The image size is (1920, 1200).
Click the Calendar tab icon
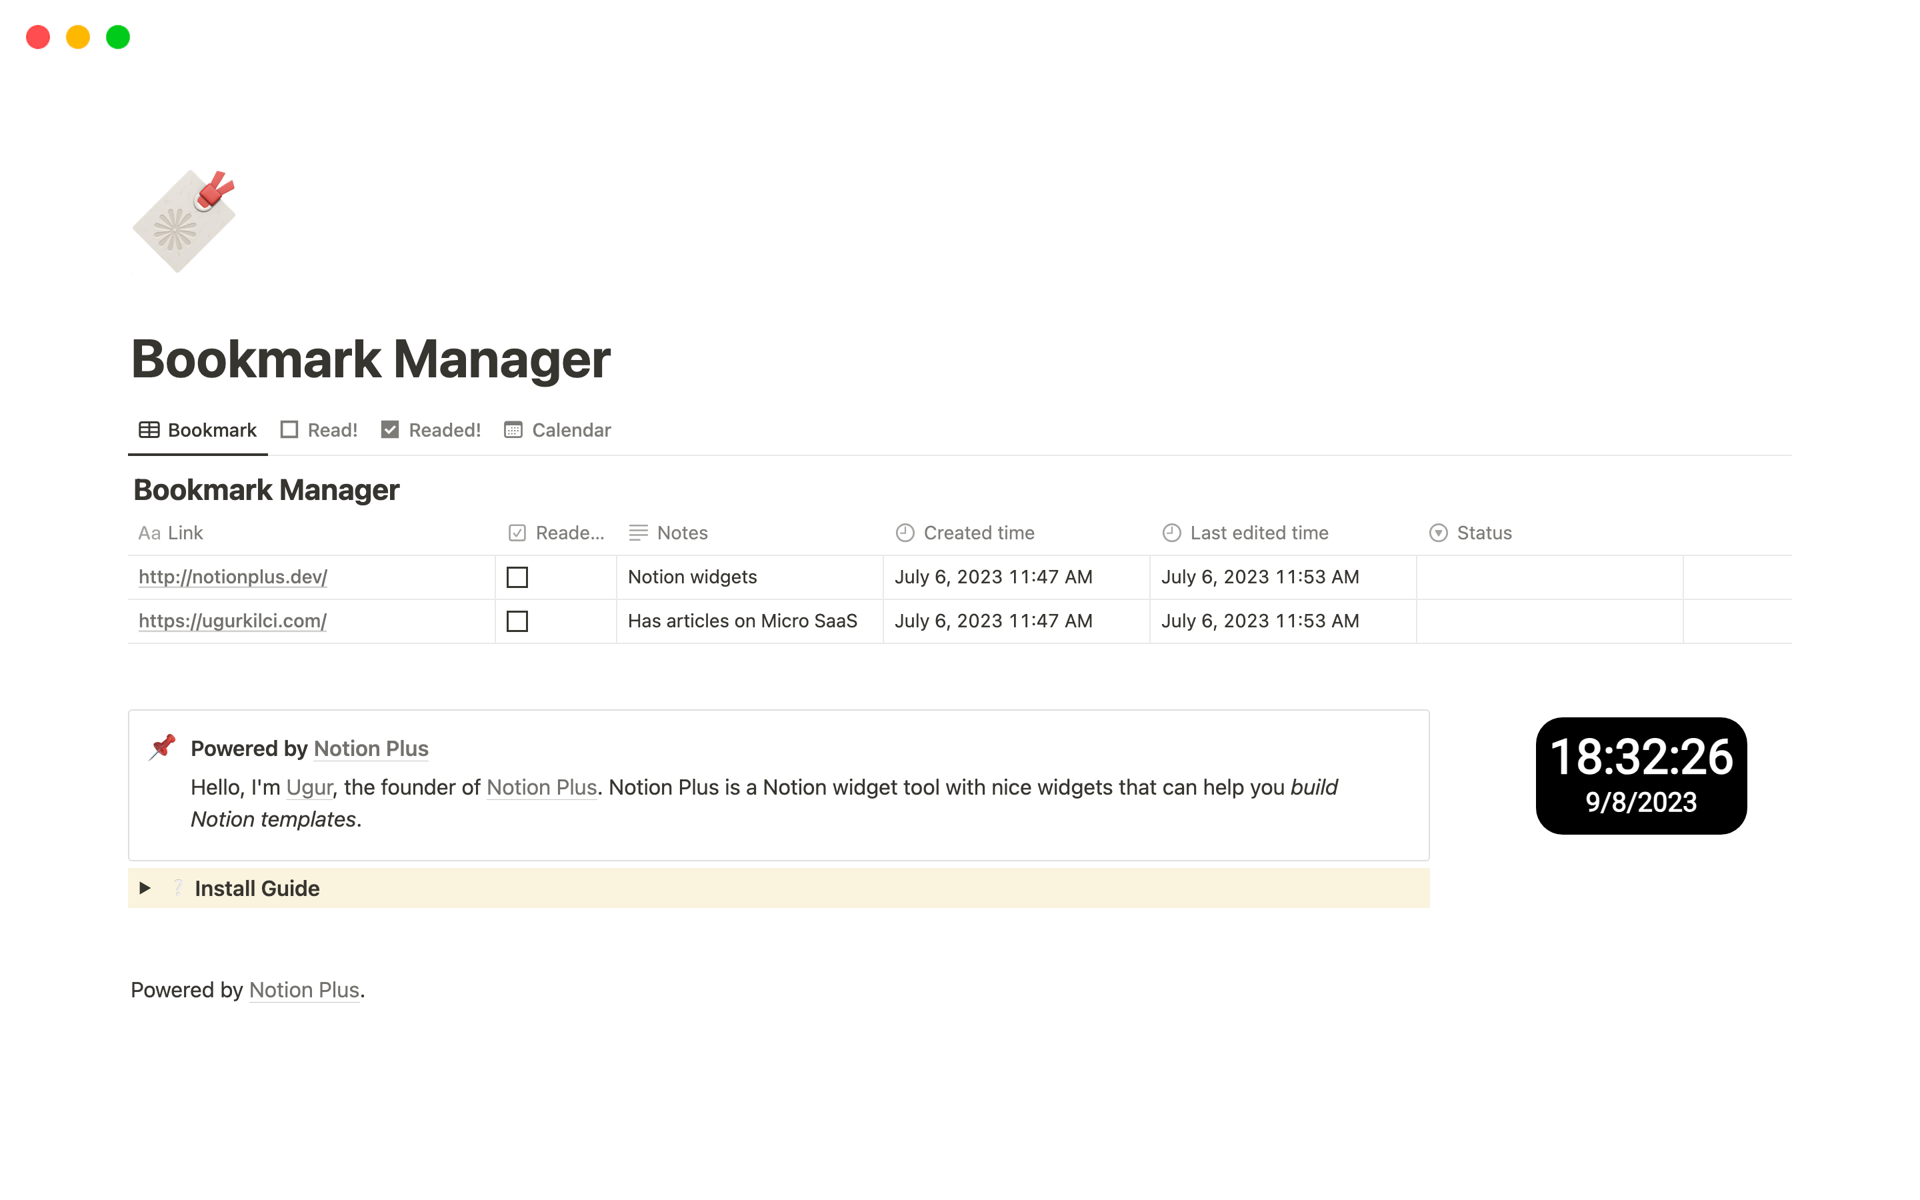point(511,429)
